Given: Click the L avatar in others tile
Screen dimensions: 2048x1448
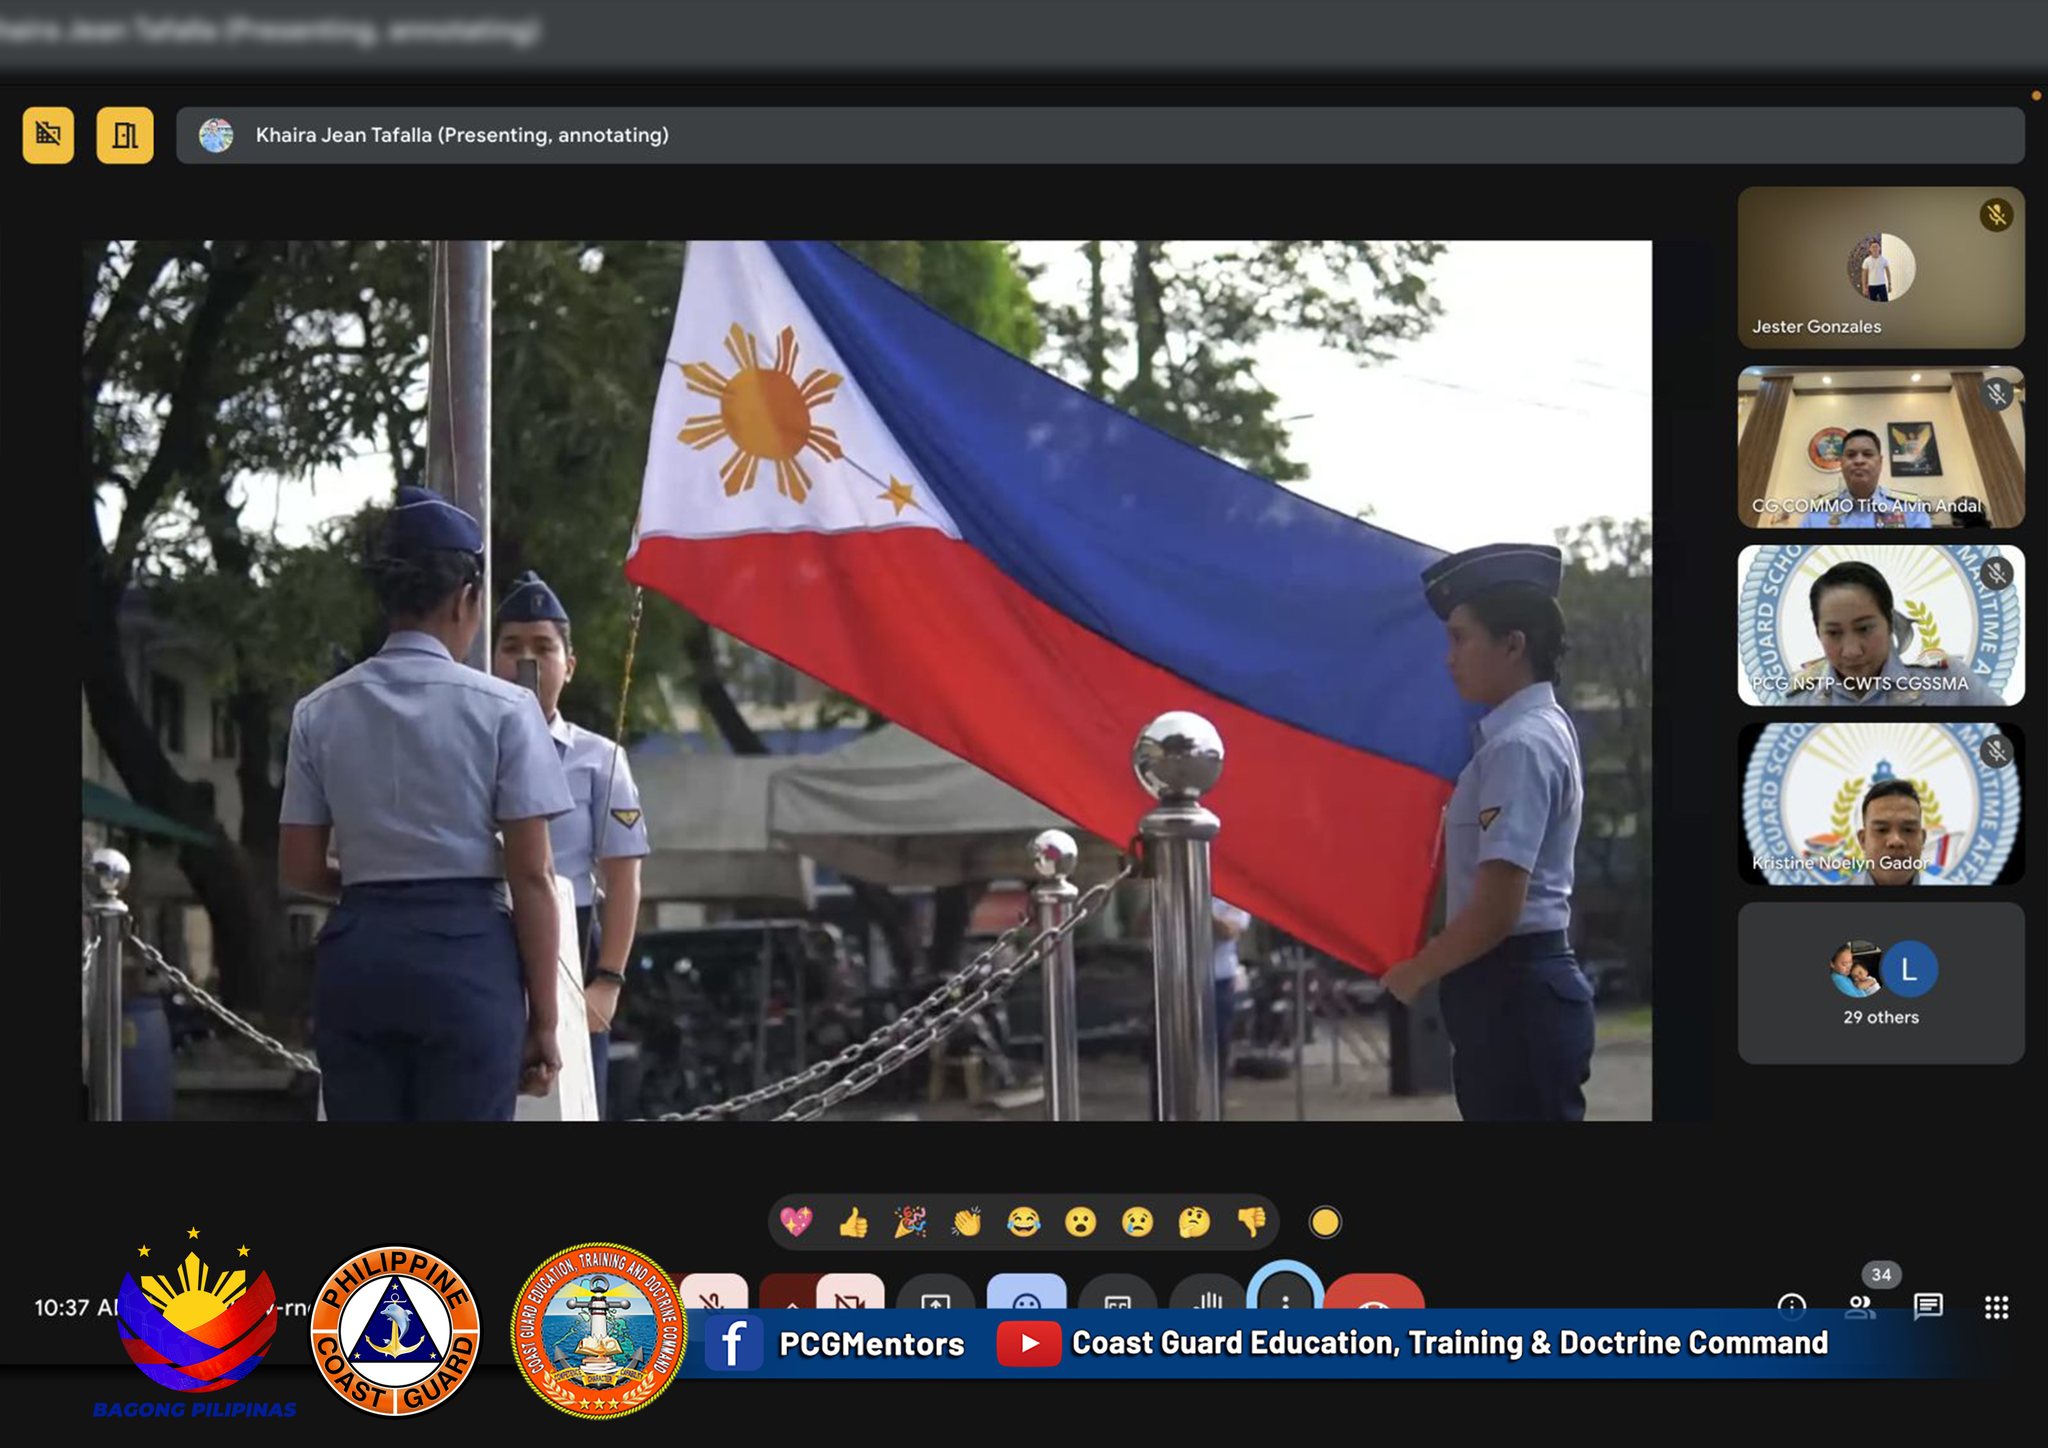Looking at the screenshot, I should pos(1908,969).
